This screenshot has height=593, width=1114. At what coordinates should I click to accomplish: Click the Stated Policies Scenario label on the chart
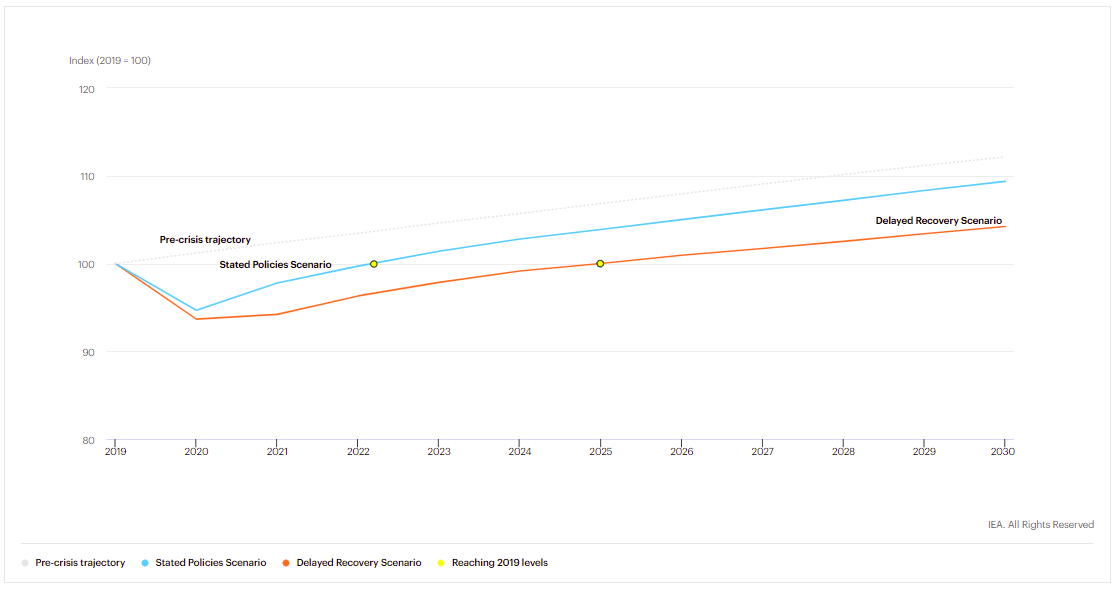click(x=275, y=265)
